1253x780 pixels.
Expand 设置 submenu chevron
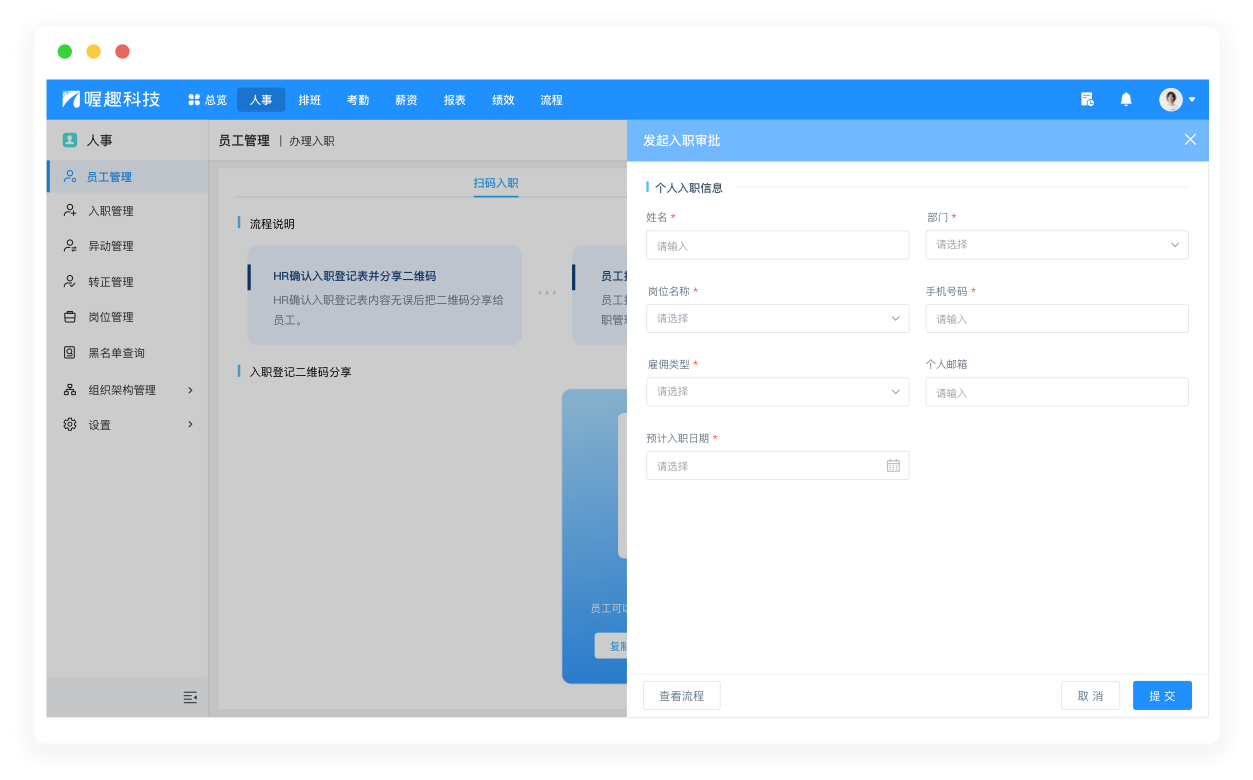(190, 425)
